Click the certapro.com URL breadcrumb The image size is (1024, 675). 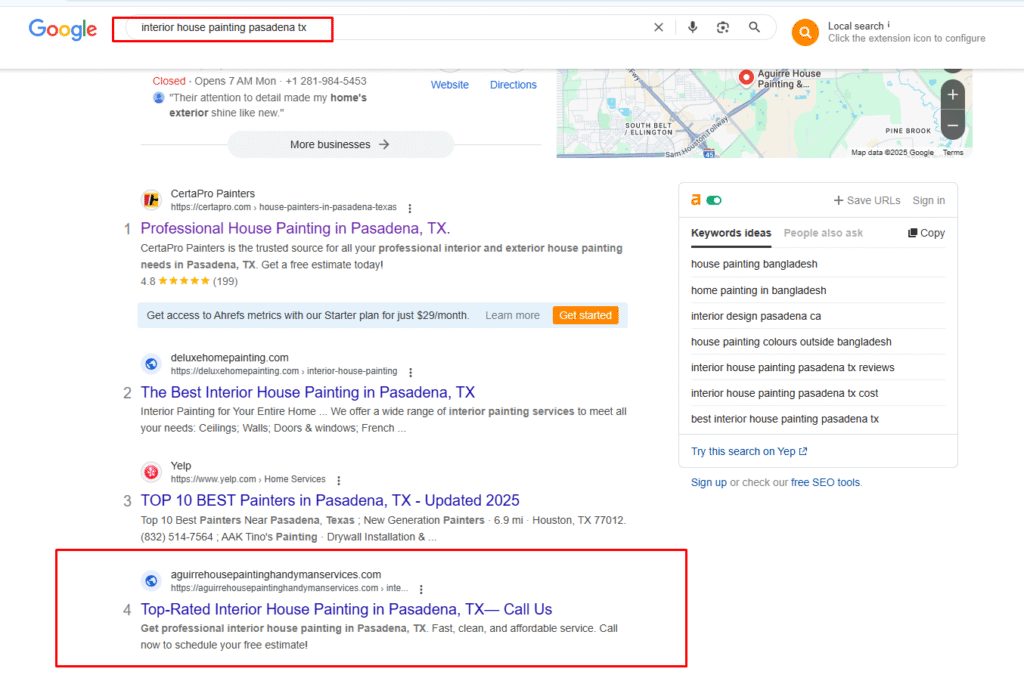[283, 207]
